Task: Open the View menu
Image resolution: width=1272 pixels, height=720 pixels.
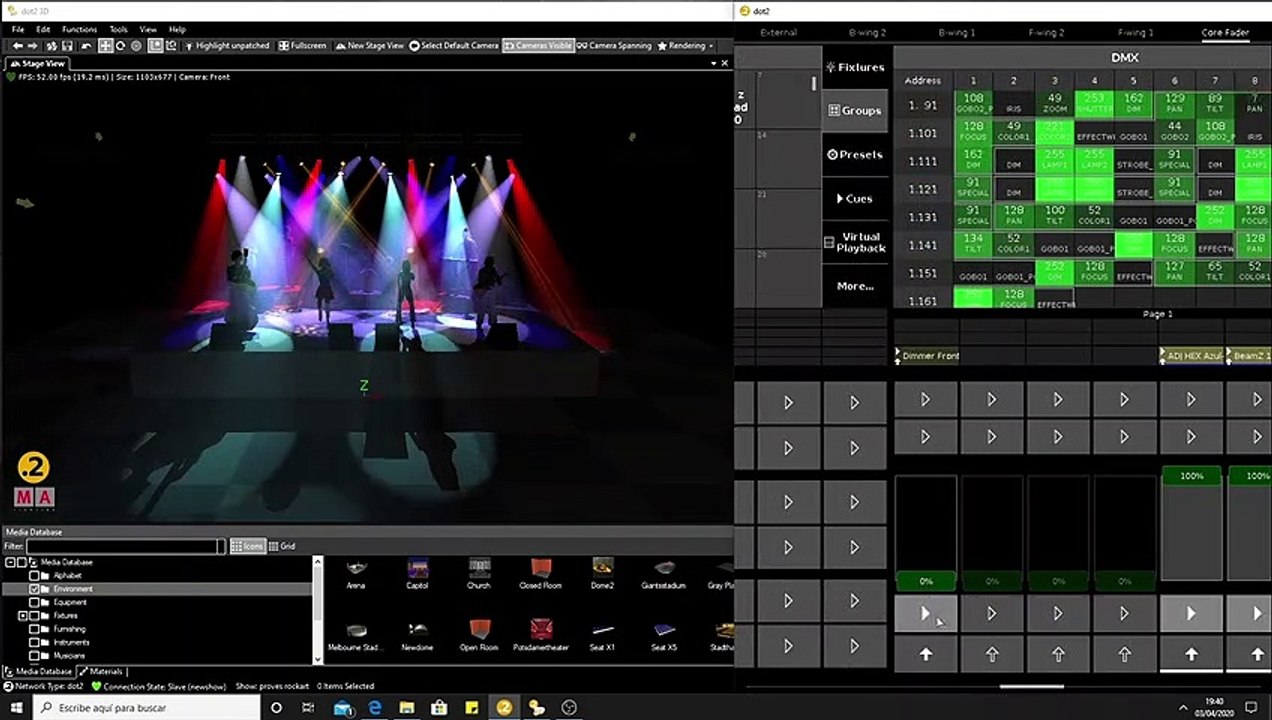Action: (x=148, y=30)
